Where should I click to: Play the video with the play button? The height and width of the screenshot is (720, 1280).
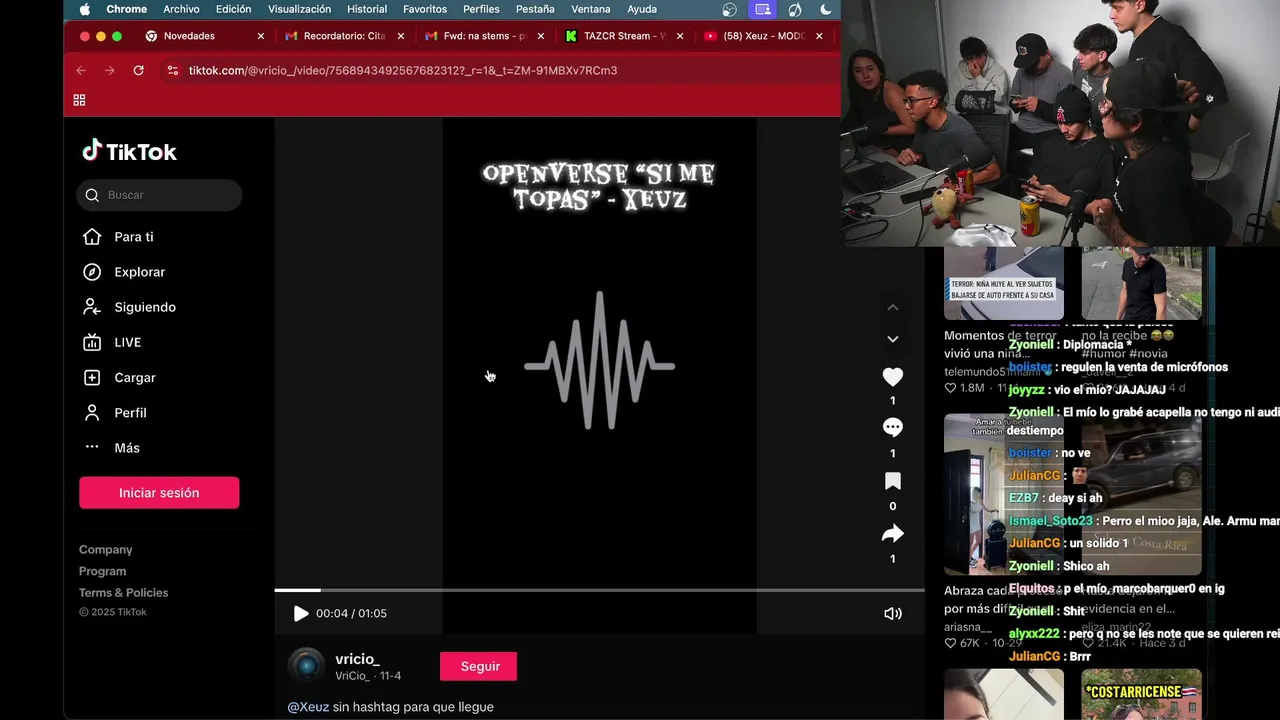[300, 614]
